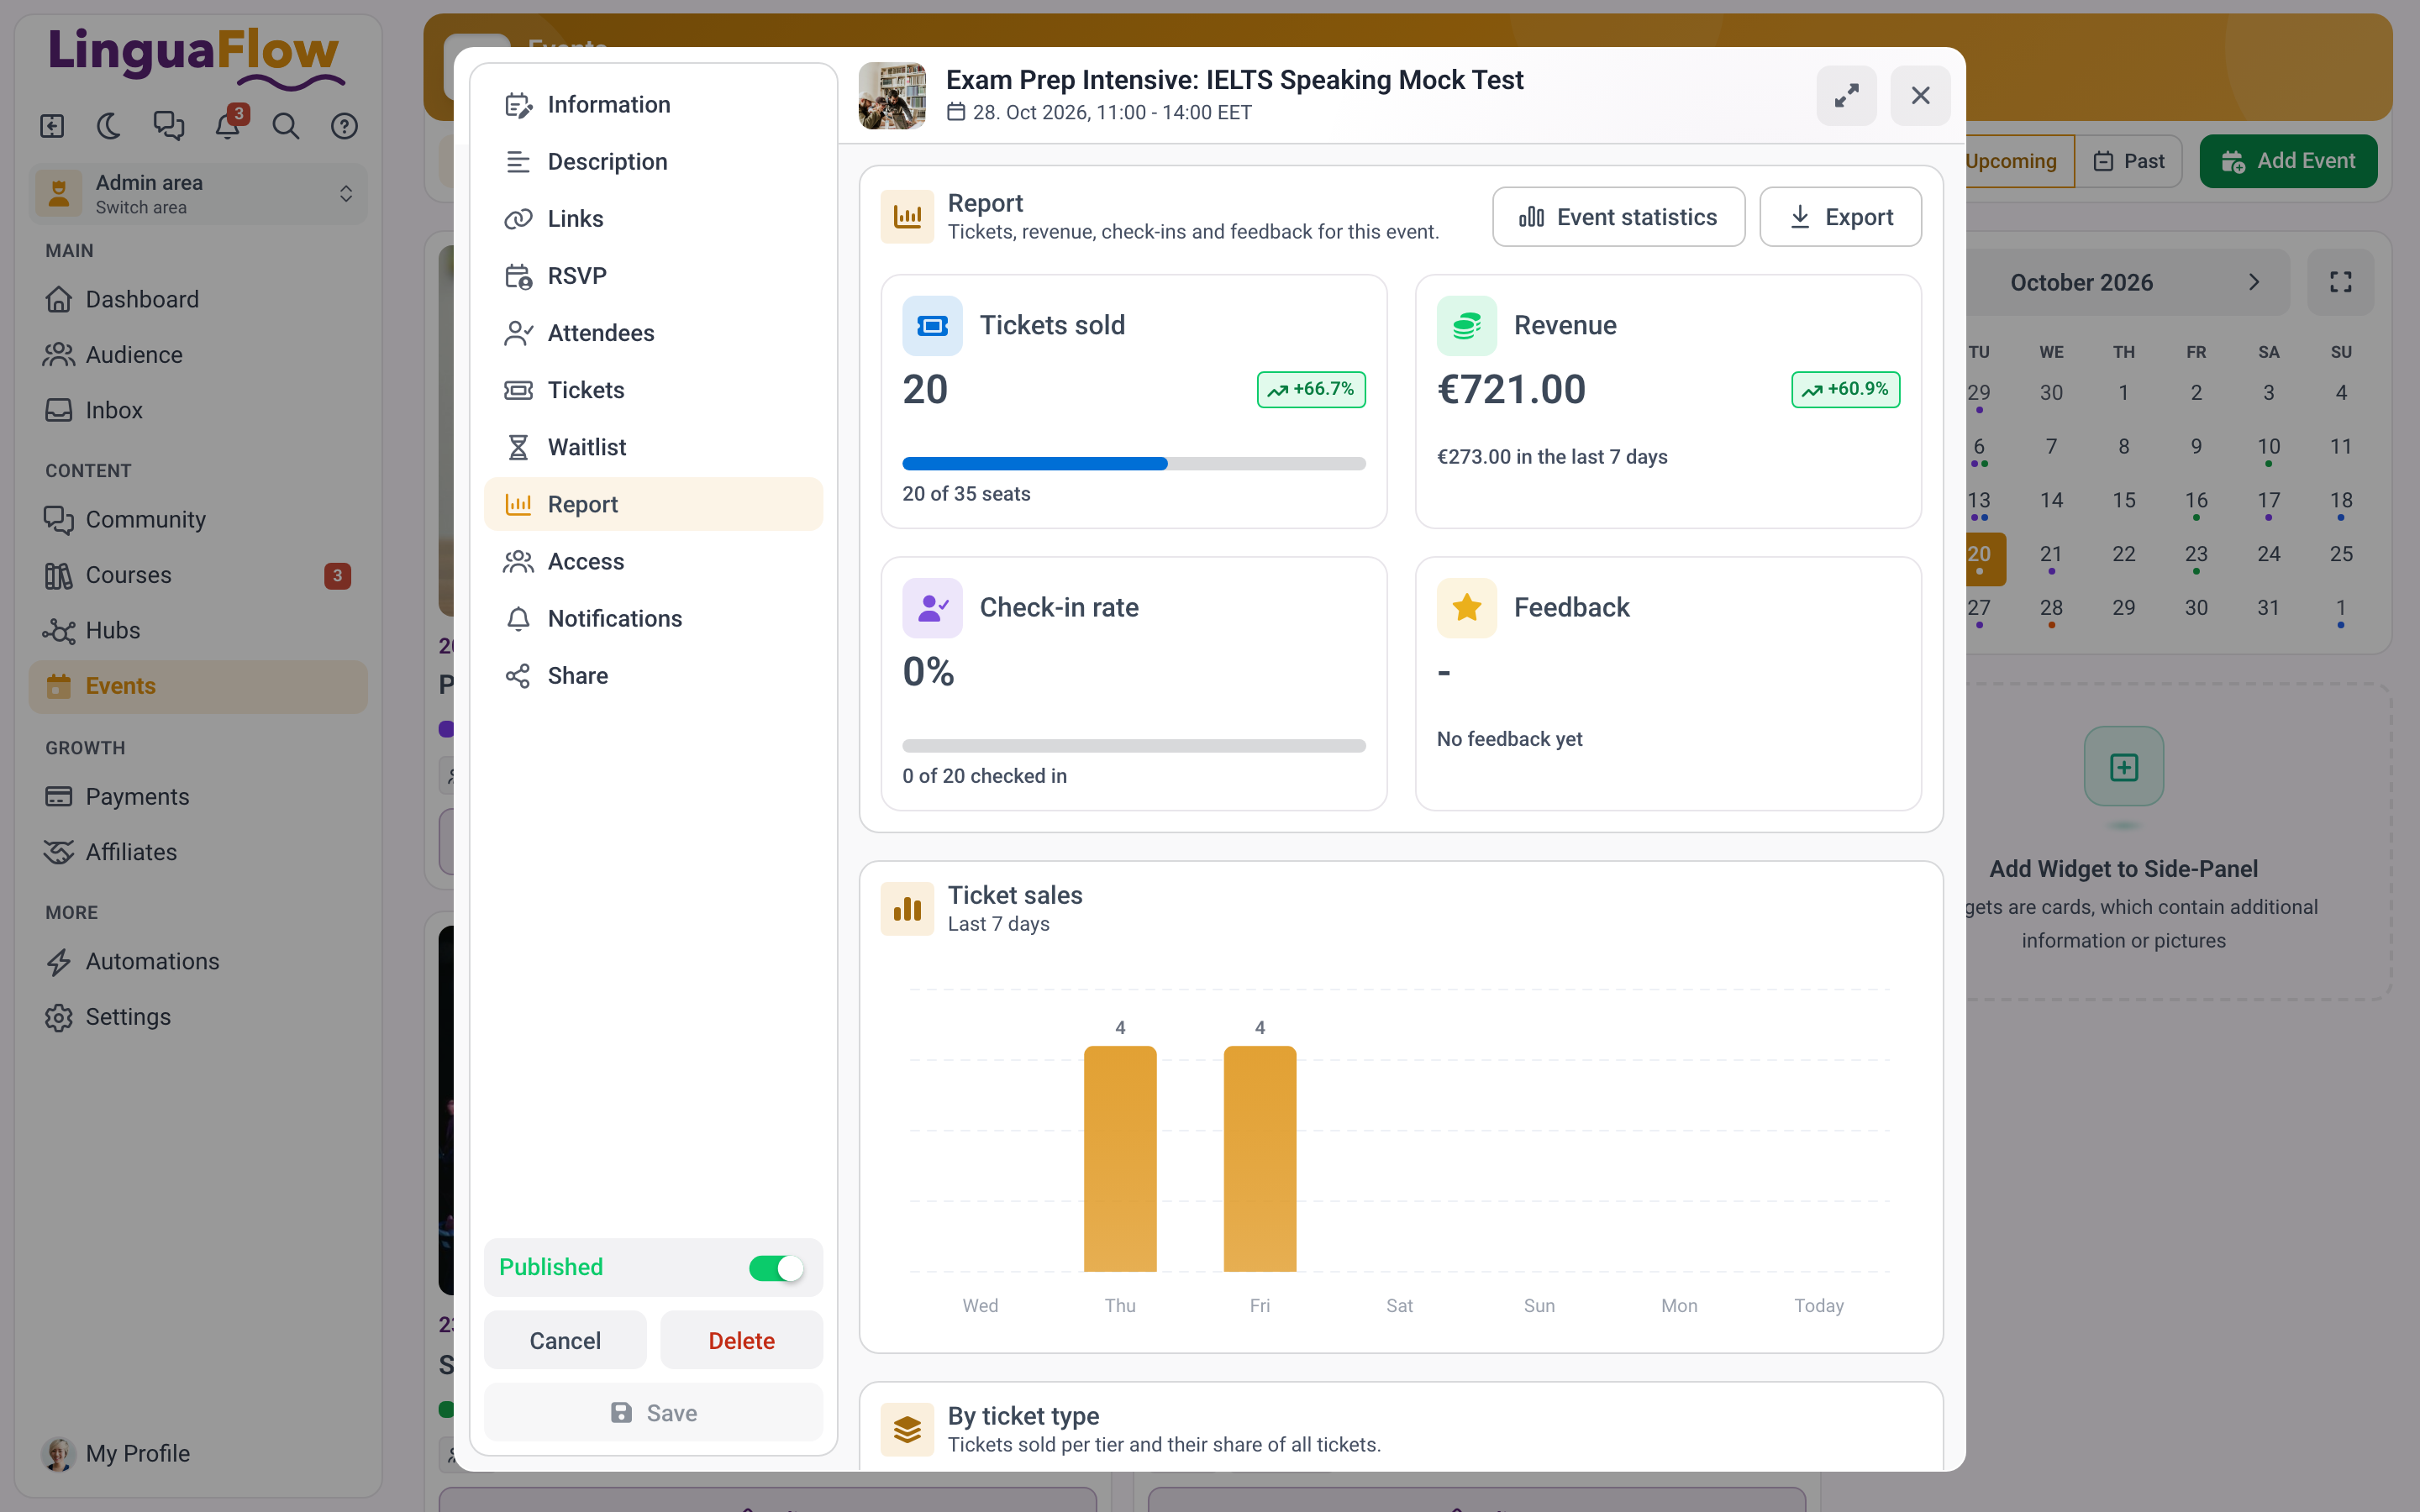
Task: Switch to the Past events tab
Action: click(x=2129, y=161)
